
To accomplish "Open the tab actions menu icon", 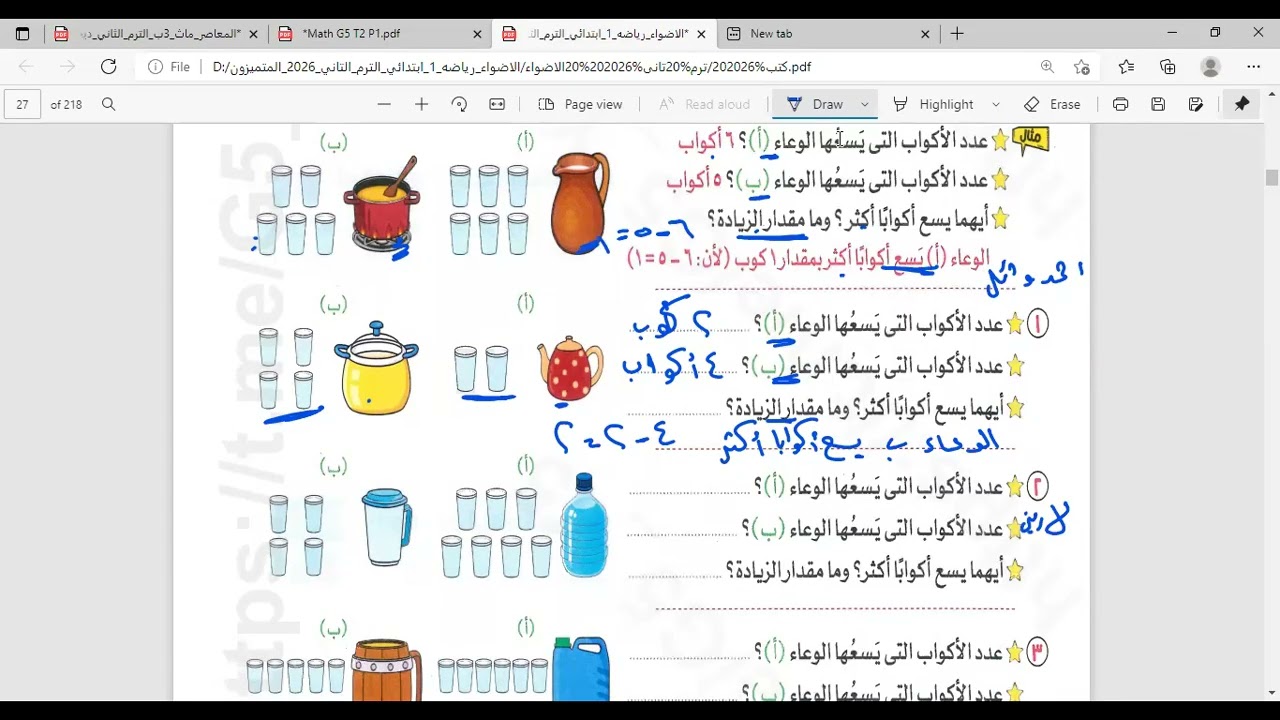I will tap(22, 33).
